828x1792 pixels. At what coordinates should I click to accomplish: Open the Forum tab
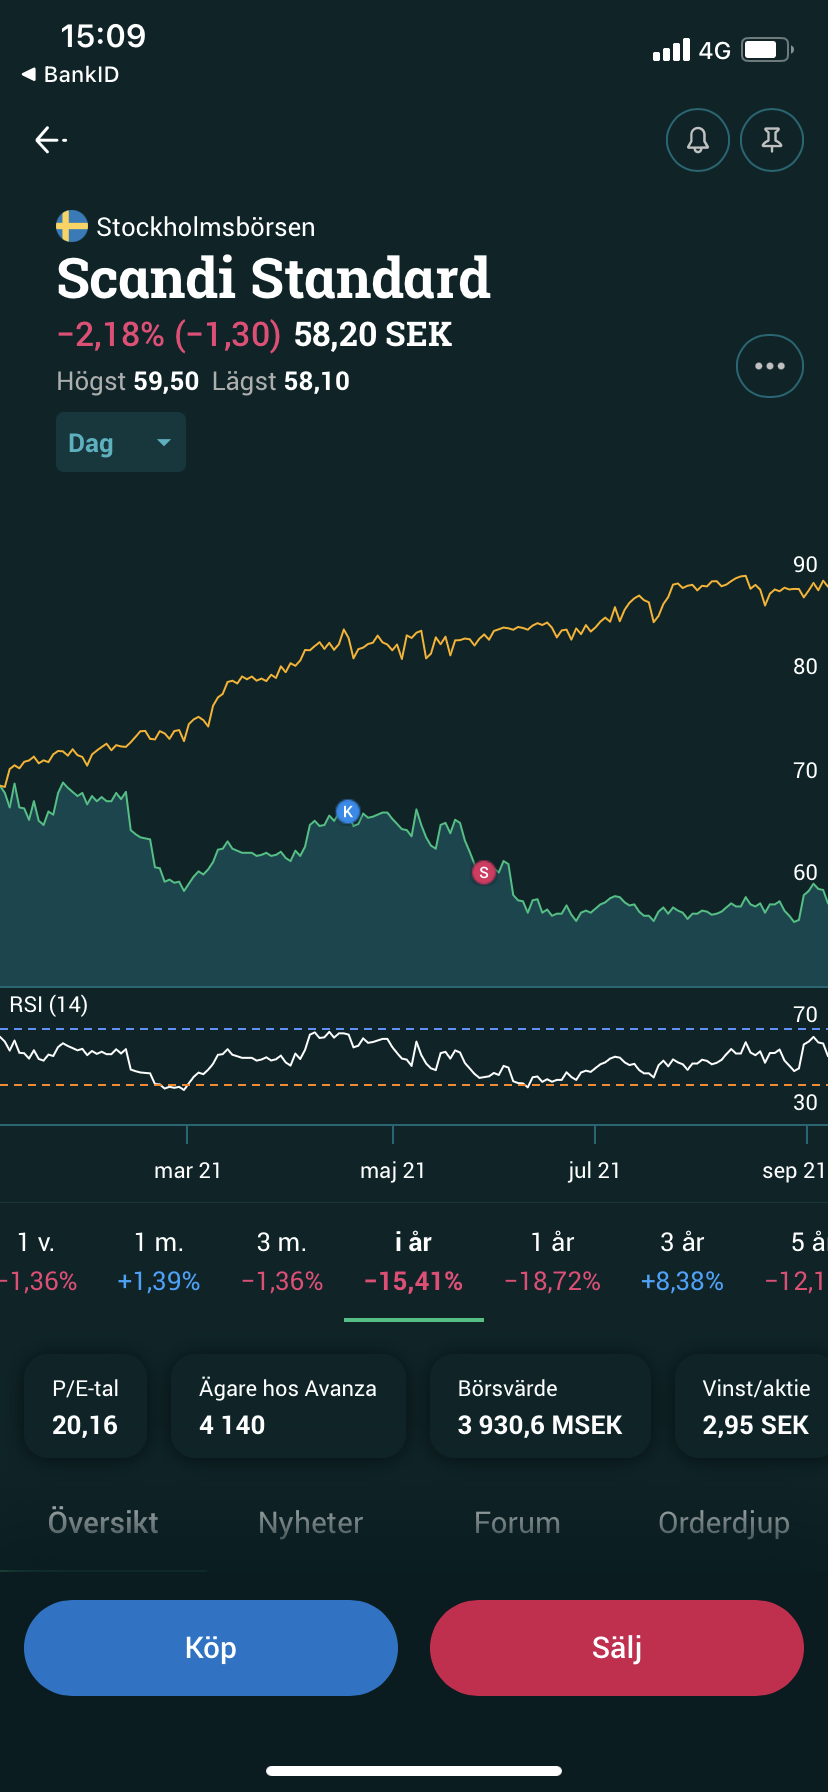pos(517,1522)
